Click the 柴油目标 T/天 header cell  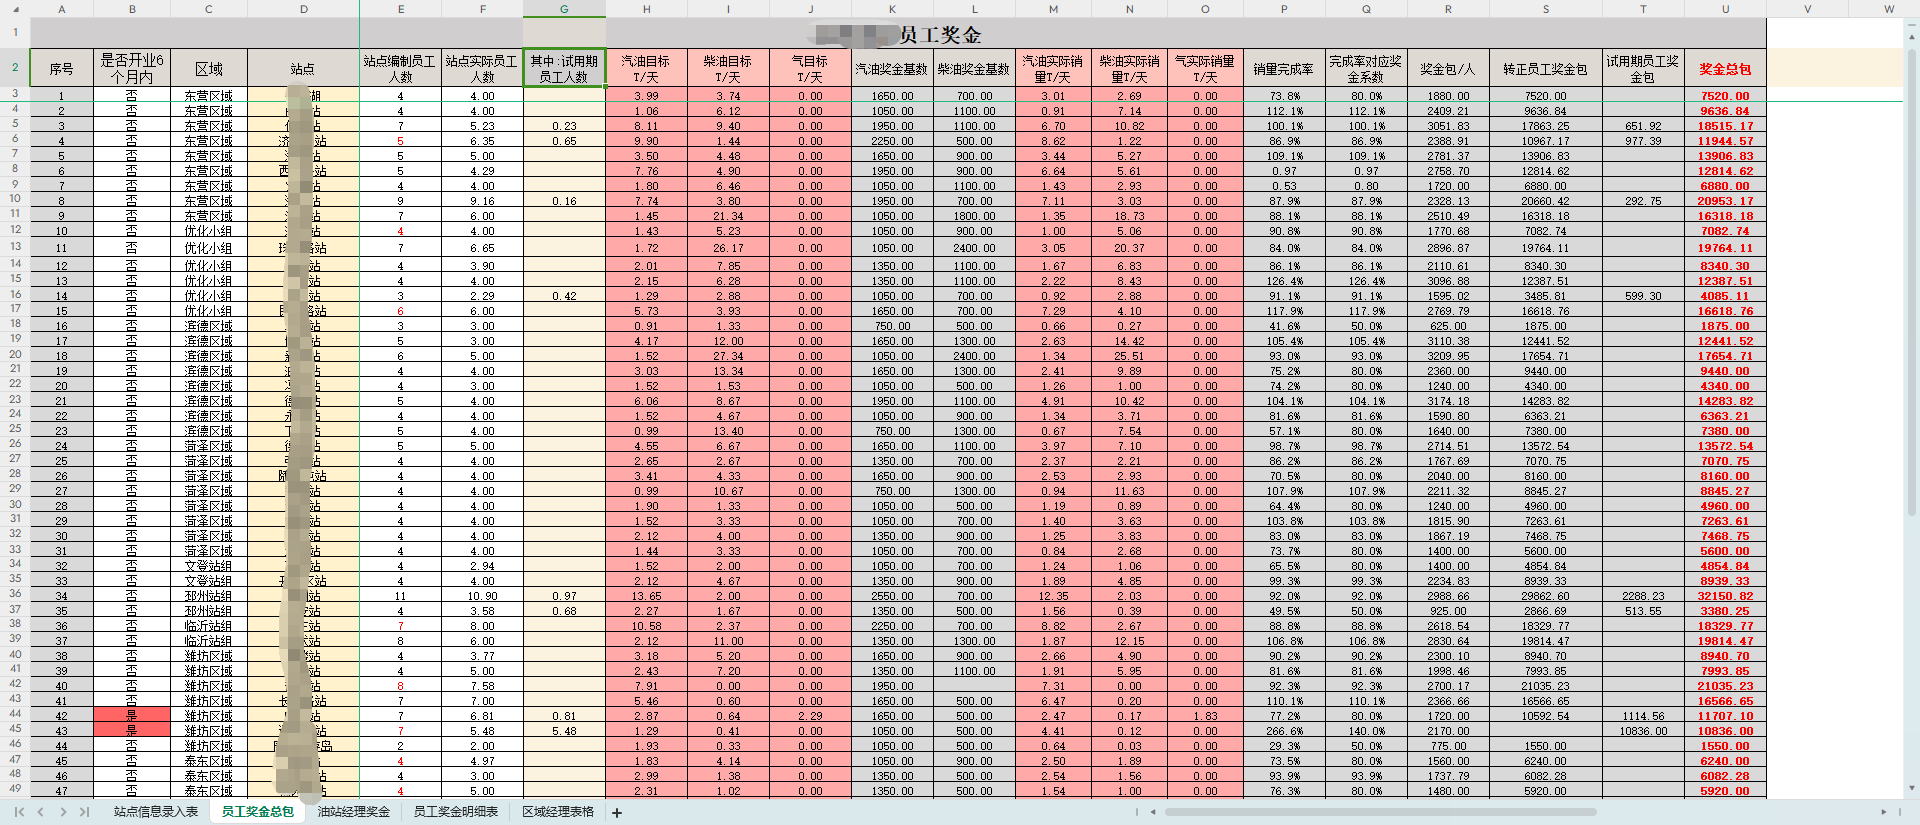point(728,69)
